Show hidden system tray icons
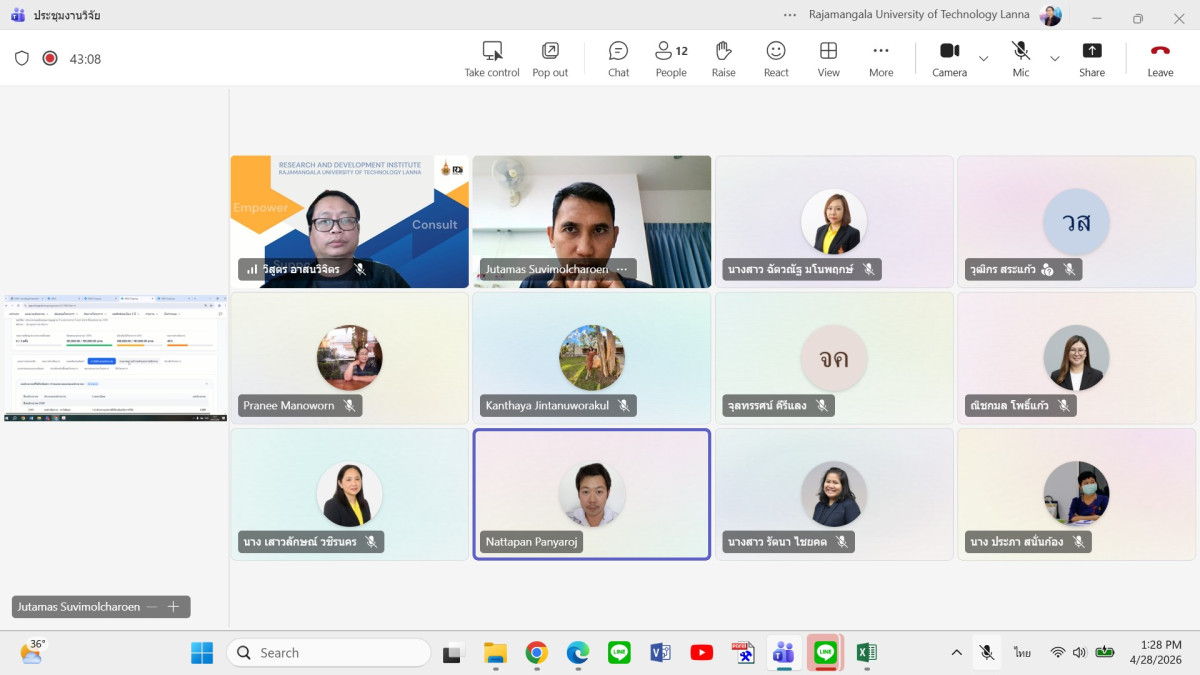 (x=956, y=652)
